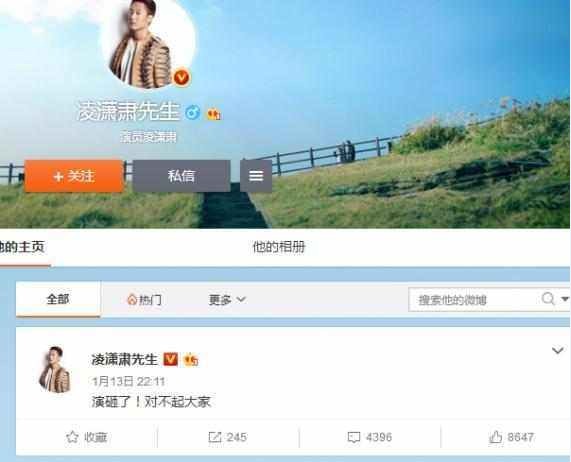Select the 热门 hot posts tab
The width and height of the screenshot is (571, 462).
[x=145, y=300]
